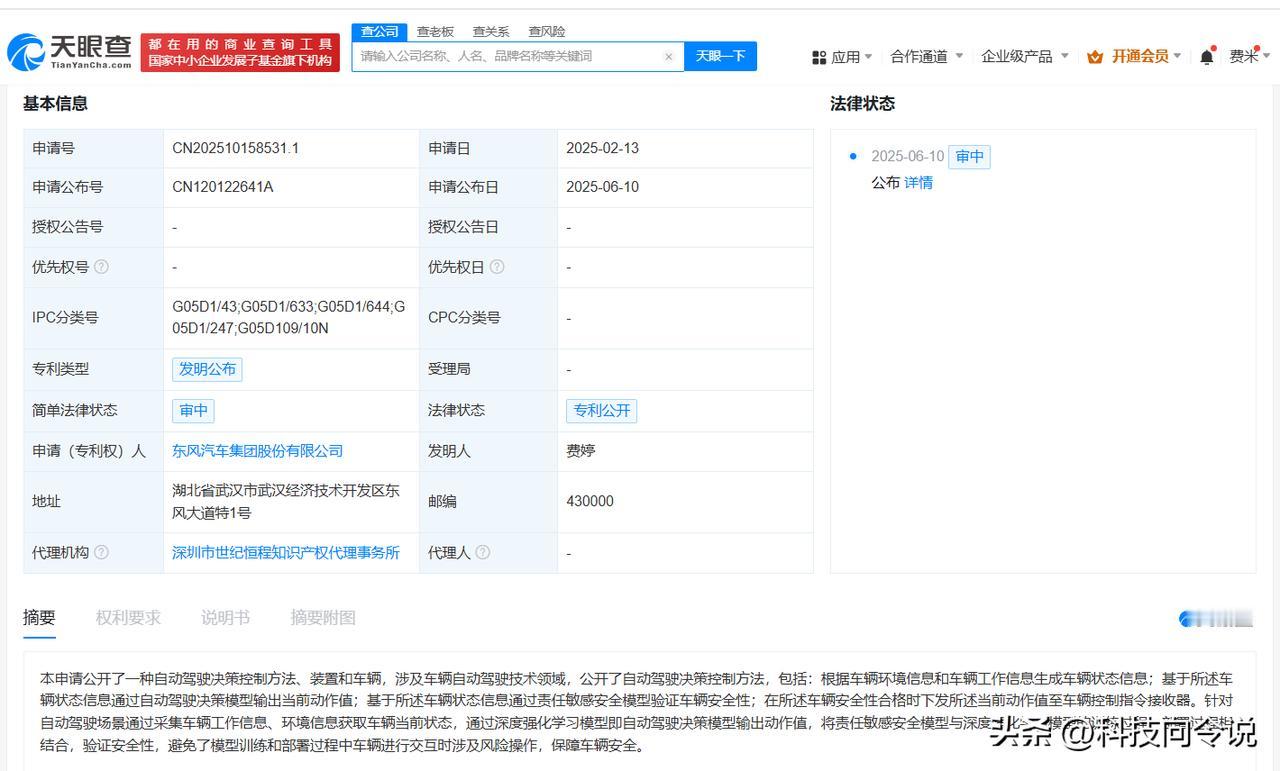Switch to the 摘要附图 tab
The width and height of the screenshot is (1280, 771).
pyautogui.click(x=323, y=618)
